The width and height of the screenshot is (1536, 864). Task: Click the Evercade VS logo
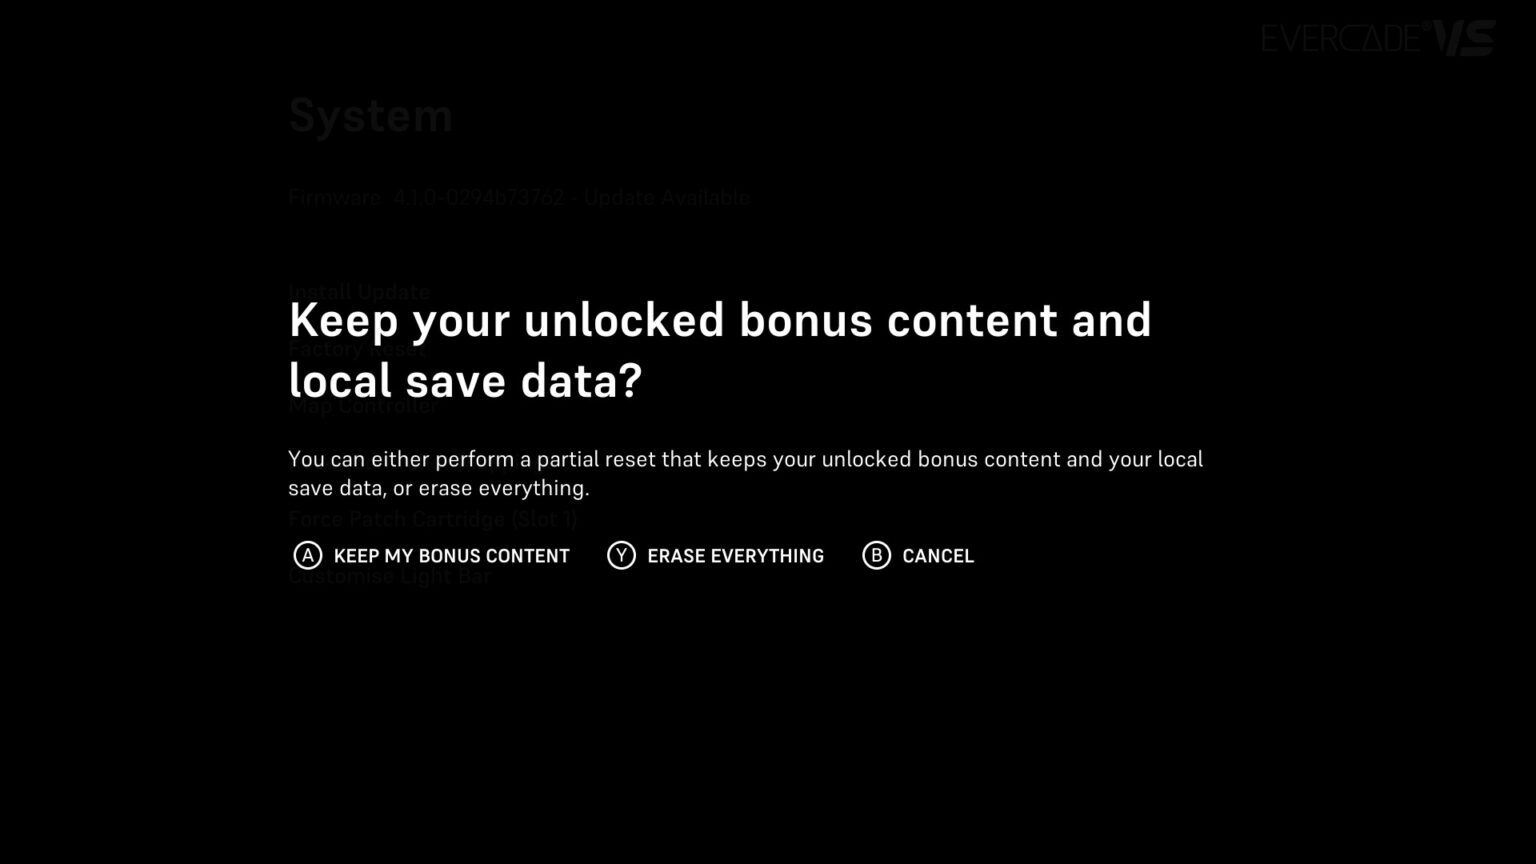coord(1378,38)
